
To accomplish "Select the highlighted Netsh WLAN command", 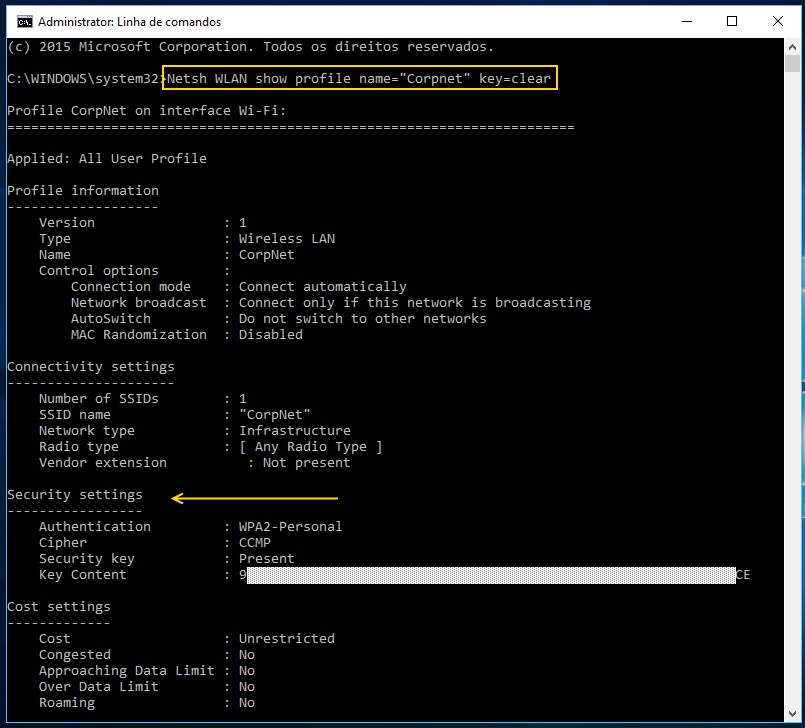I will tap(360, 78).
